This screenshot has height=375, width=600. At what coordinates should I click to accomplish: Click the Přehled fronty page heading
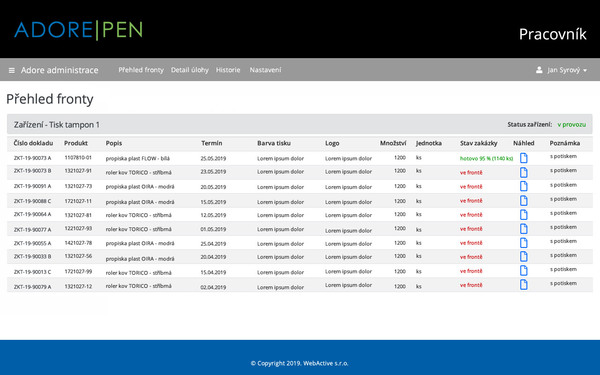(x=50, y=99)
